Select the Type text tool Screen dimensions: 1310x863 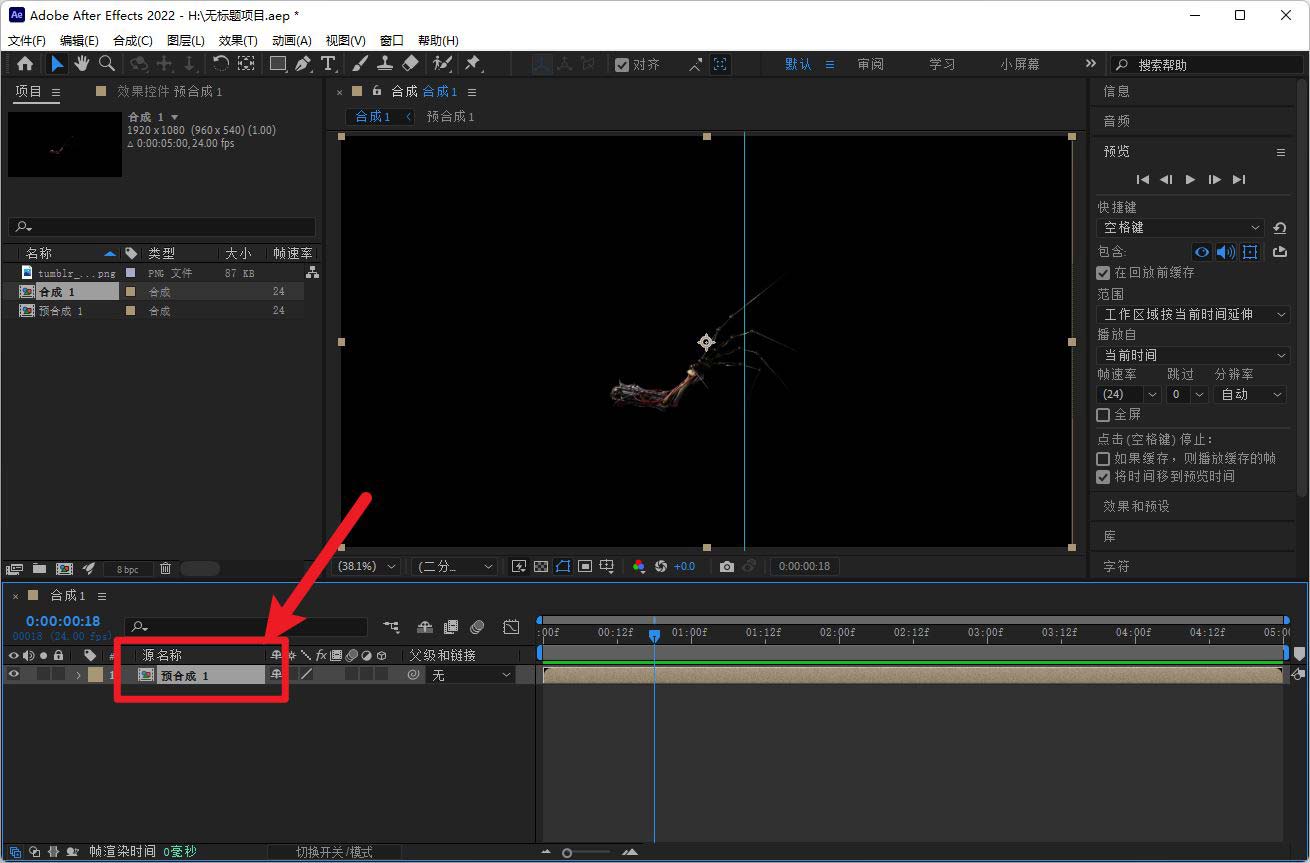pos(328,64)
